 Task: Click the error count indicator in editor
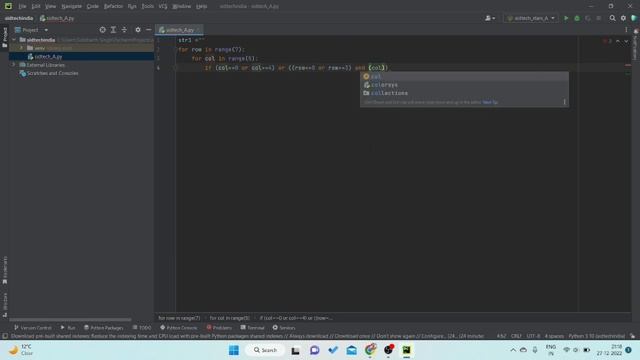click(x=607, y=41)
